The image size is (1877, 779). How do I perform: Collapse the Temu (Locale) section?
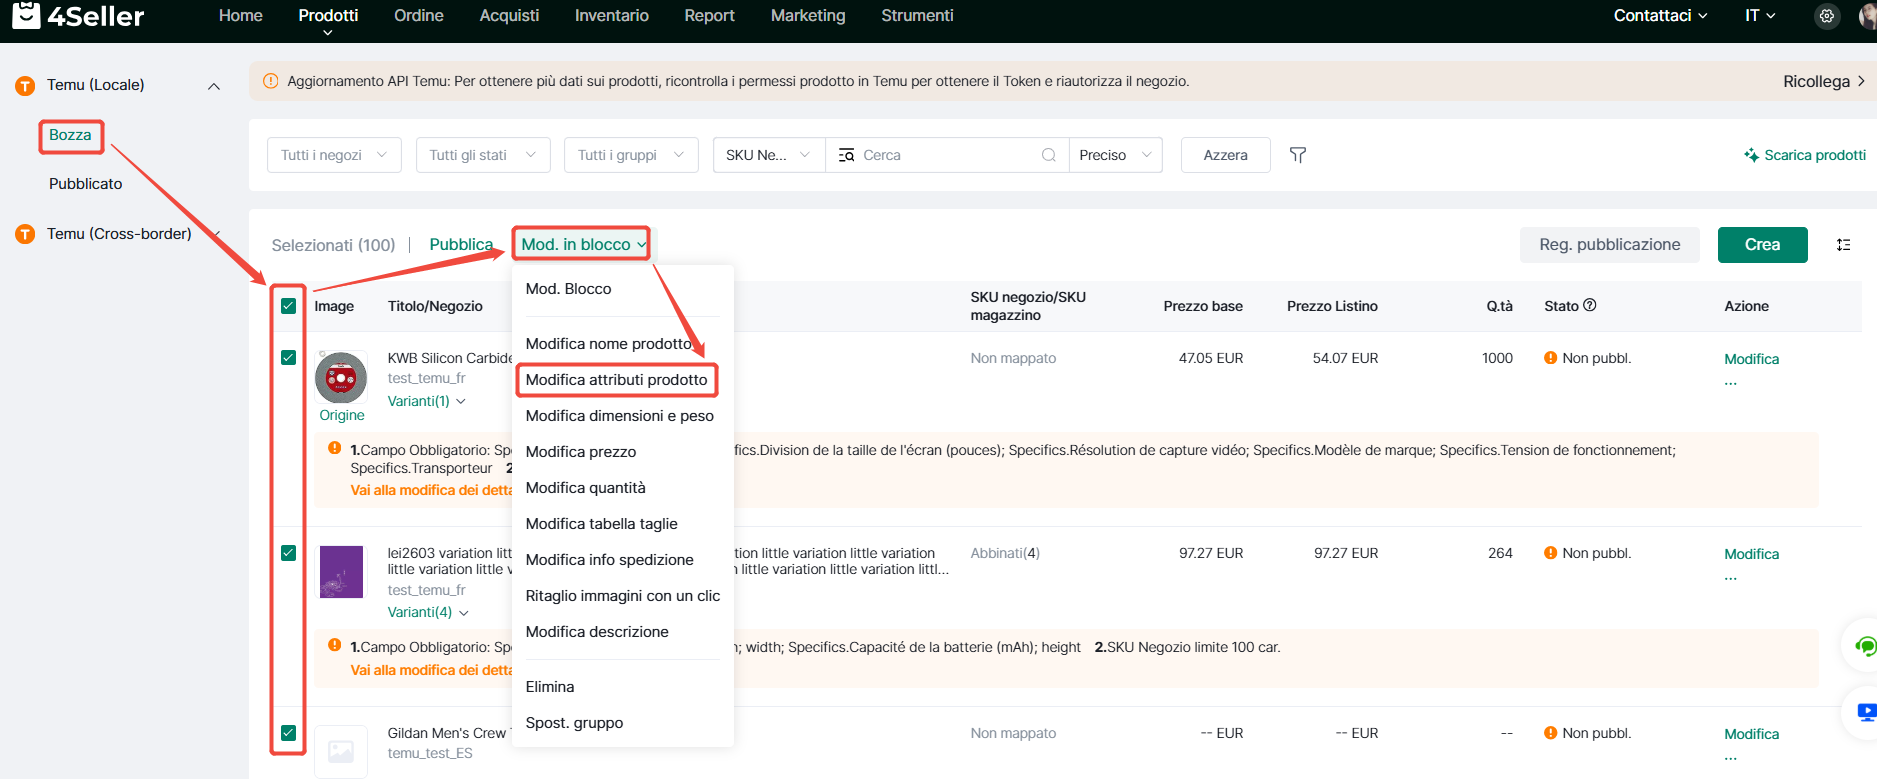click(x=214, y=86)
